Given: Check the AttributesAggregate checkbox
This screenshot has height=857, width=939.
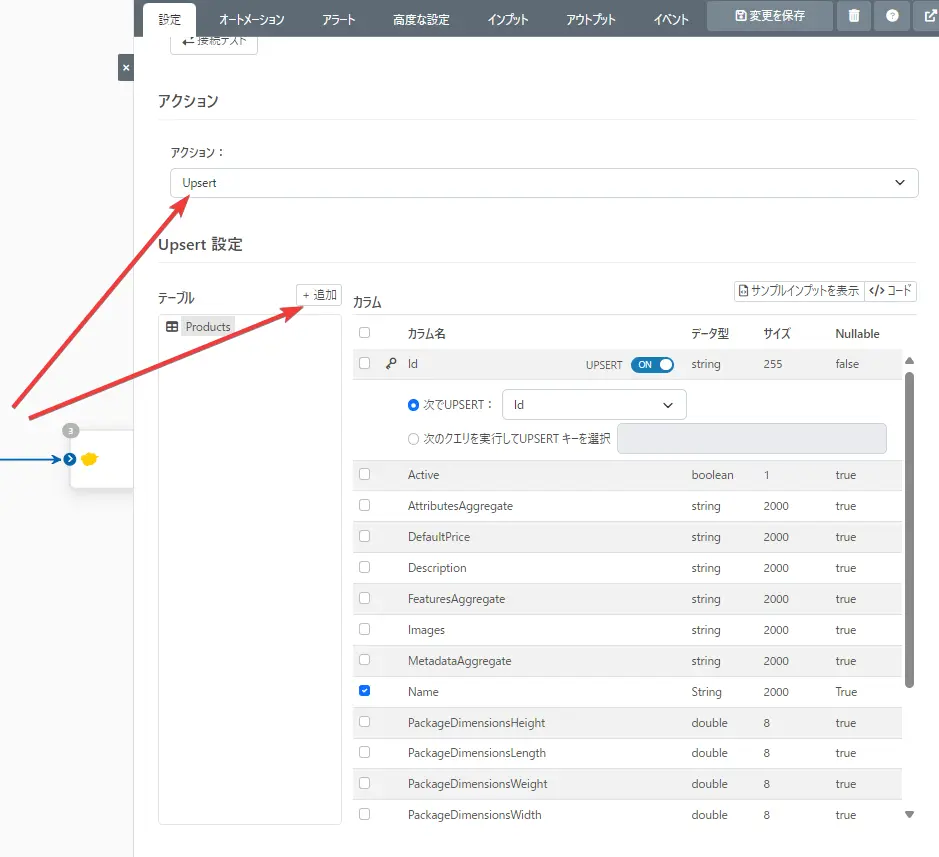Looking at the screenshot, I should (x=364, y=505).
